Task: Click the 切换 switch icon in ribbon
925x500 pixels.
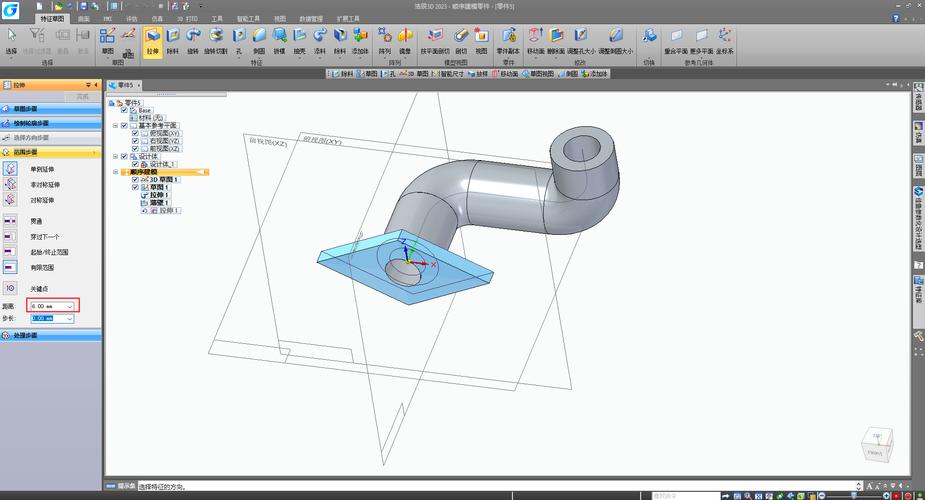Action: (x=650, y=37)
